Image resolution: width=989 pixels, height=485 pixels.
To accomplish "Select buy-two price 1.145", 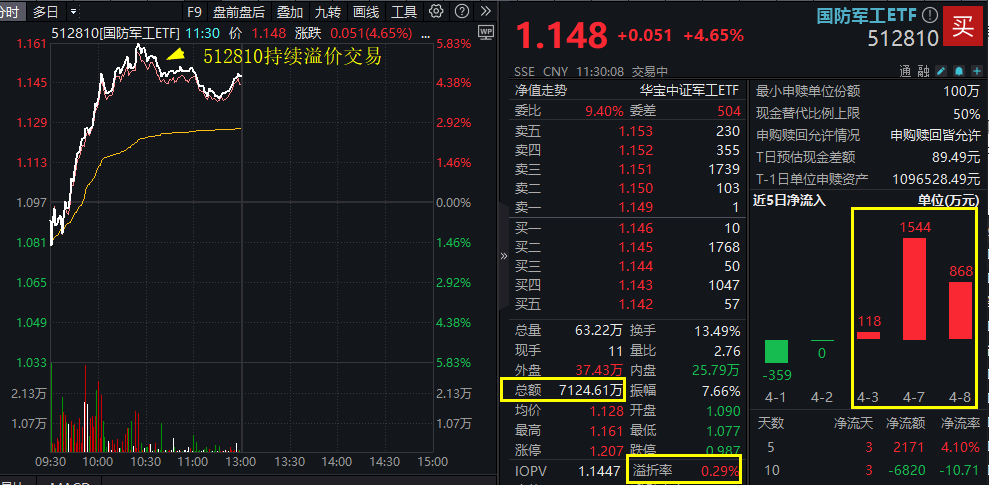I will coord(635,247).
